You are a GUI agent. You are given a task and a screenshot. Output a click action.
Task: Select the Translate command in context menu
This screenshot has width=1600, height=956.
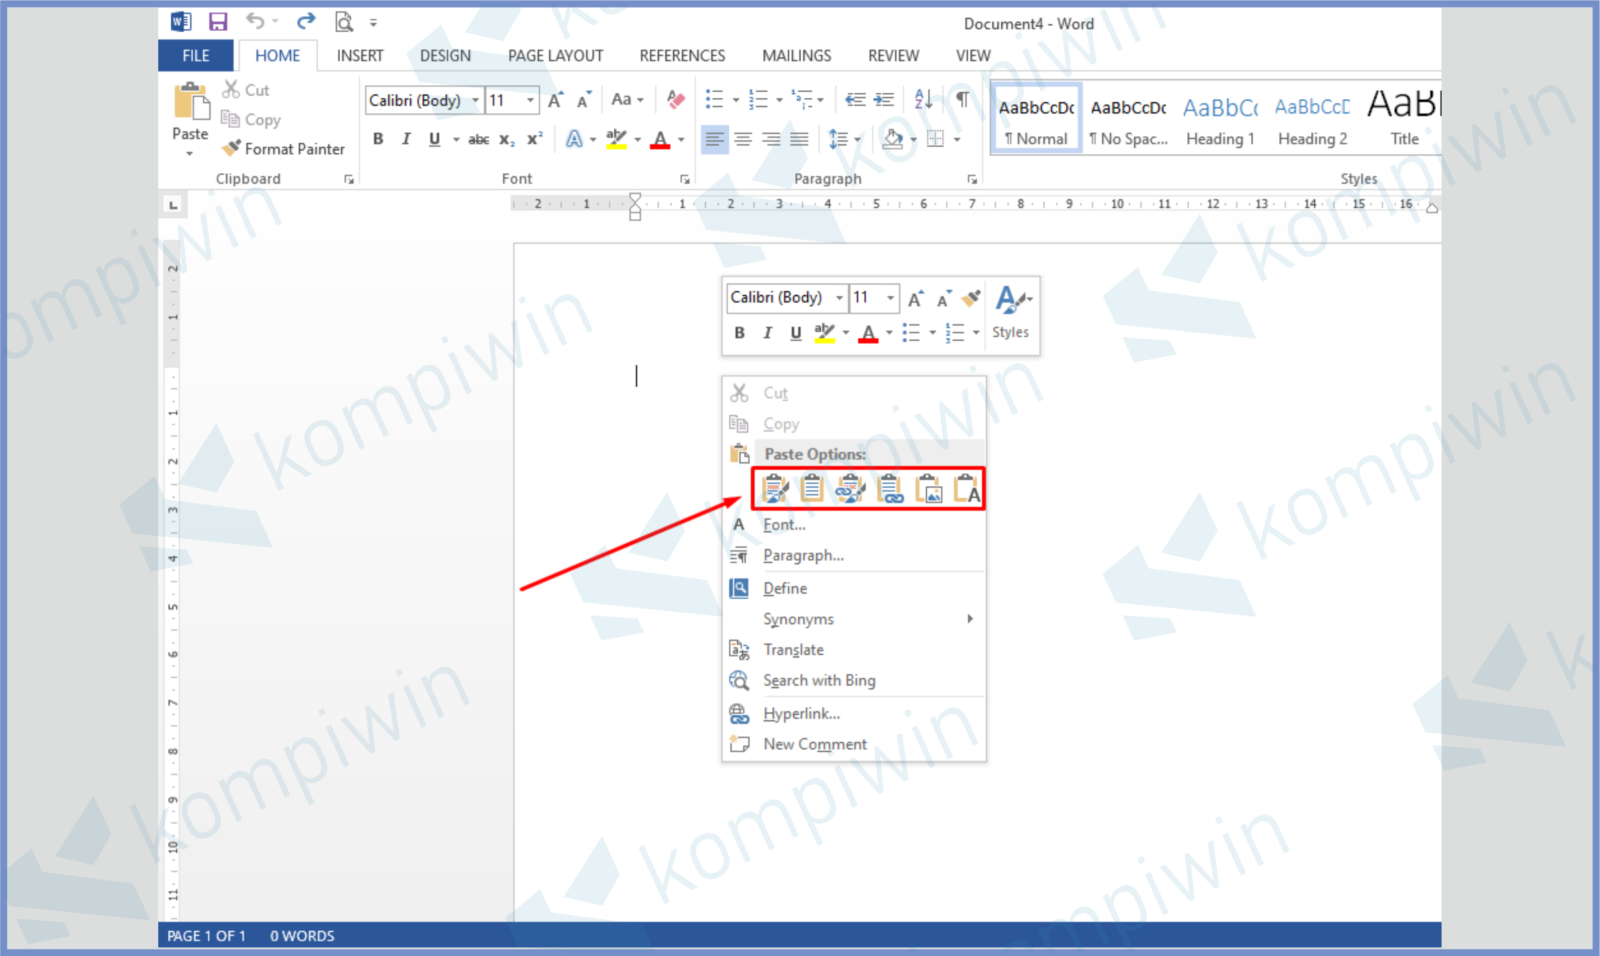(x=793, y=649)
